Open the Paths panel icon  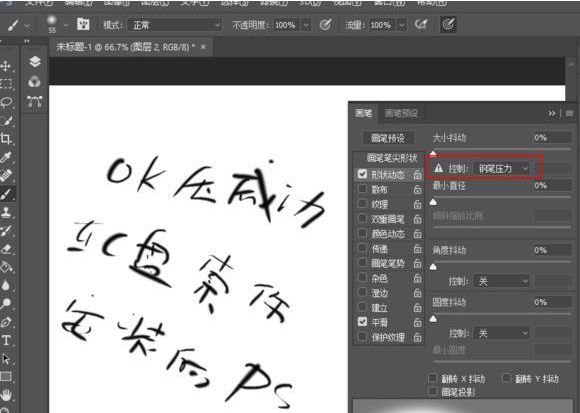point(35,101)
